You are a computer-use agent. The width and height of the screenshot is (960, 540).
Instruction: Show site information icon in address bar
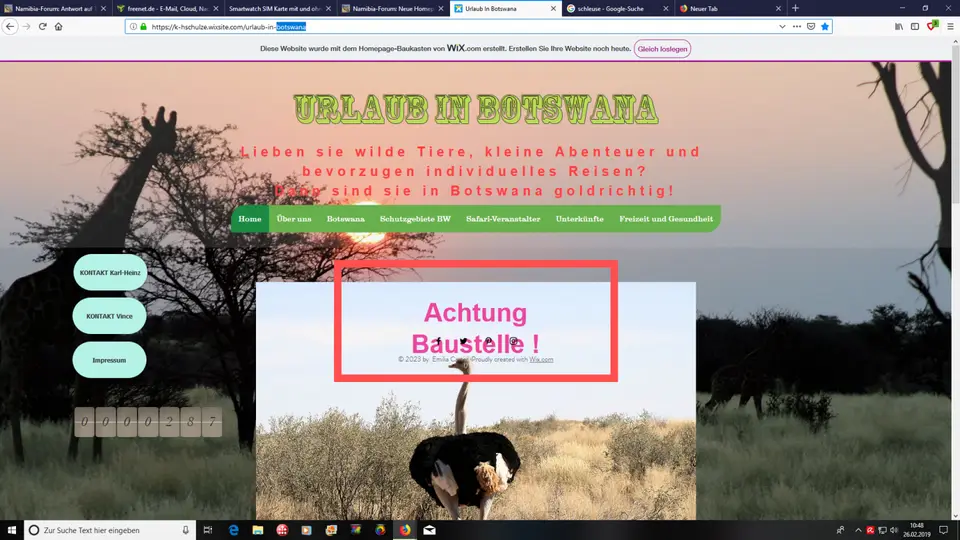(133, 26)
